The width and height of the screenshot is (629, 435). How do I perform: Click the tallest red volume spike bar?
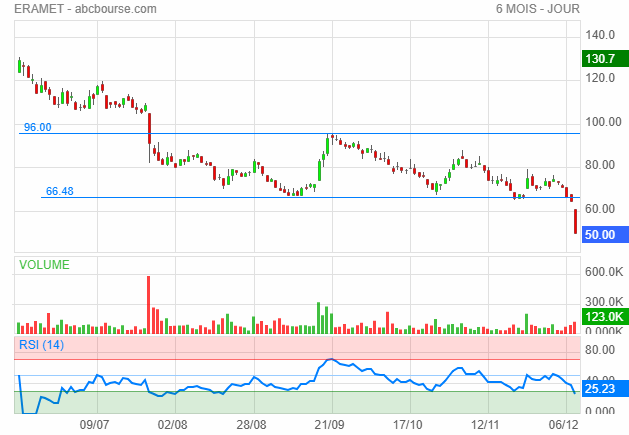(x=148, y=305)
